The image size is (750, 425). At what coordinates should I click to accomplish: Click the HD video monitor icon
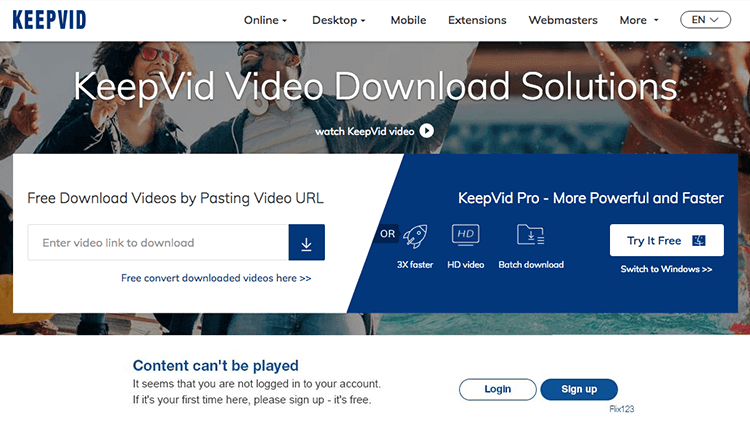[465, 235]
